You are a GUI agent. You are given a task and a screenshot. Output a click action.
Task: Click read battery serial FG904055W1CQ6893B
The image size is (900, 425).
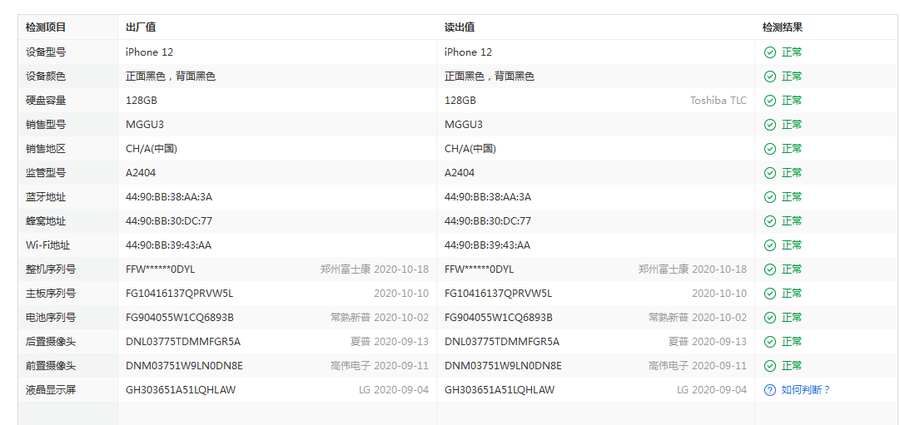tap(498, 318)
